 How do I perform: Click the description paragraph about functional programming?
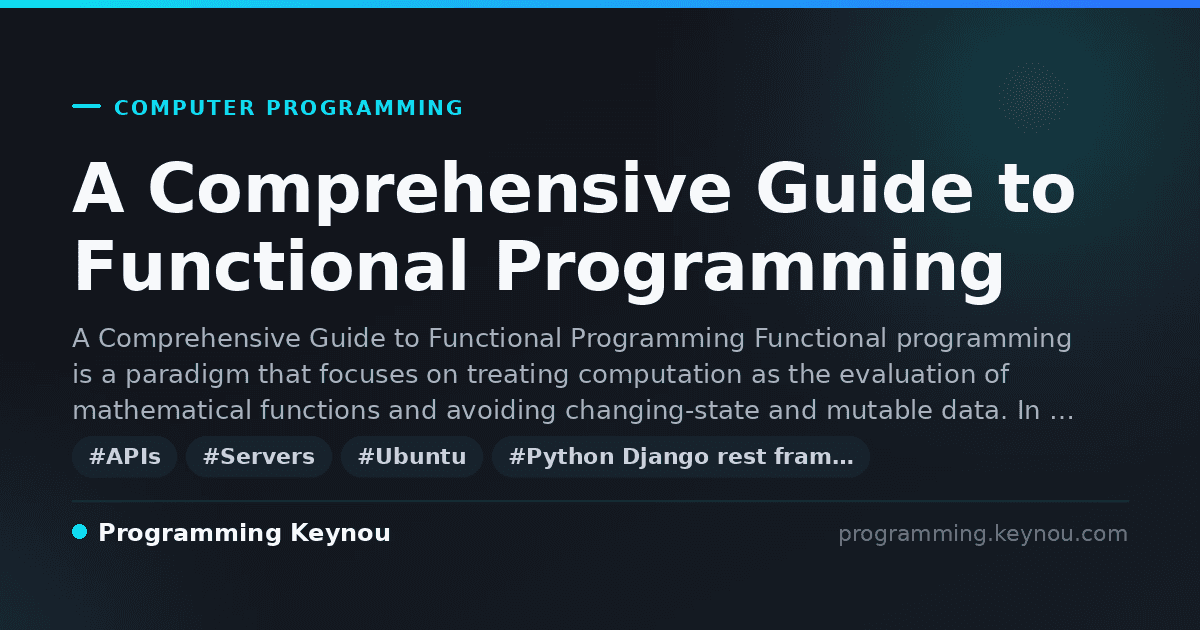pos(573,375)
